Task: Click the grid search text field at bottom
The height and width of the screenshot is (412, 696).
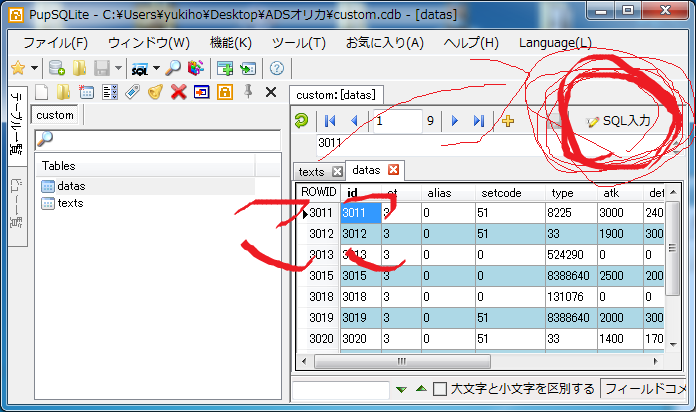Action: pos(340,389)
